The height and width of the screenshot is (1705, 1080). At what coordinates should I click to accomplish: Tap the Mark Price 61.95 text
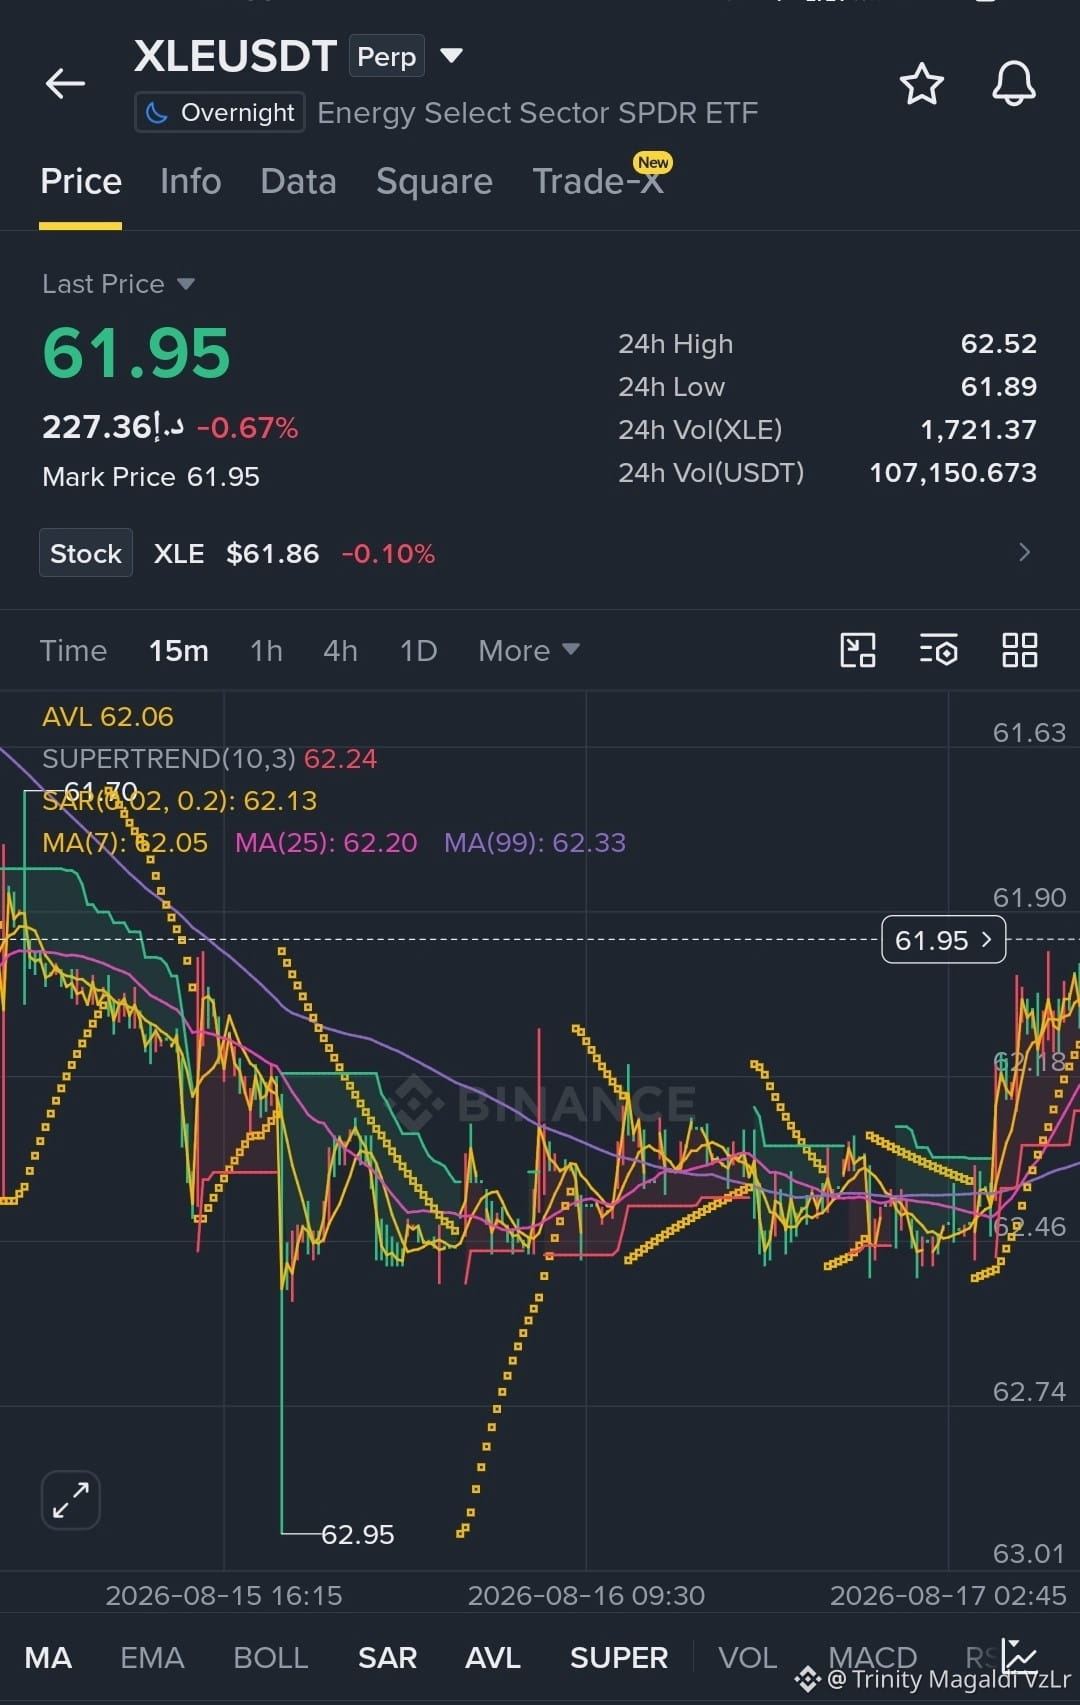[151, 477]
